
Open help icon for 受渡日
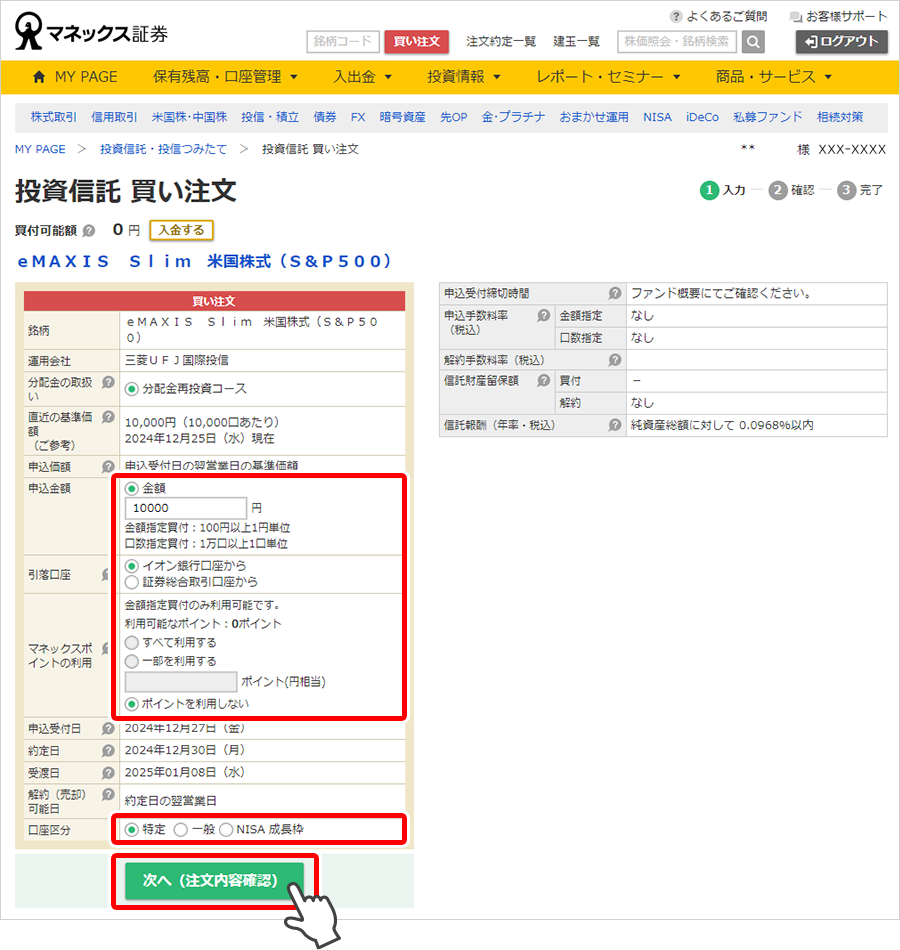click(108, 773)
